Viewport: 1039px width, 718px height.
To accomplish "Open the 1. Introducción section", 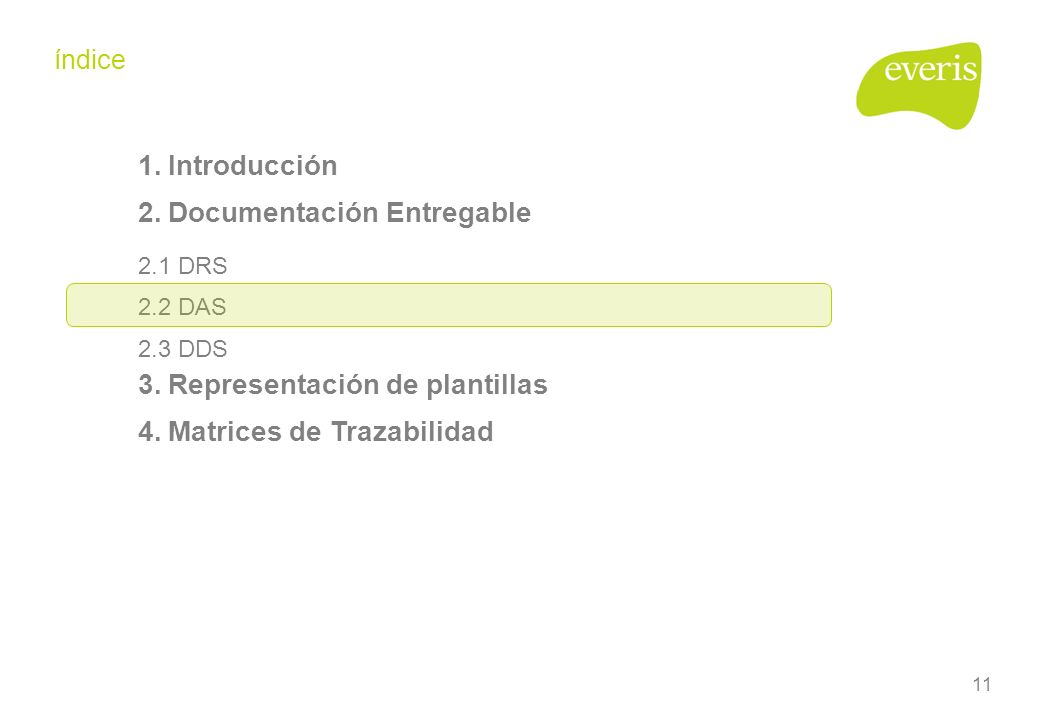I will tap(238, 166).
